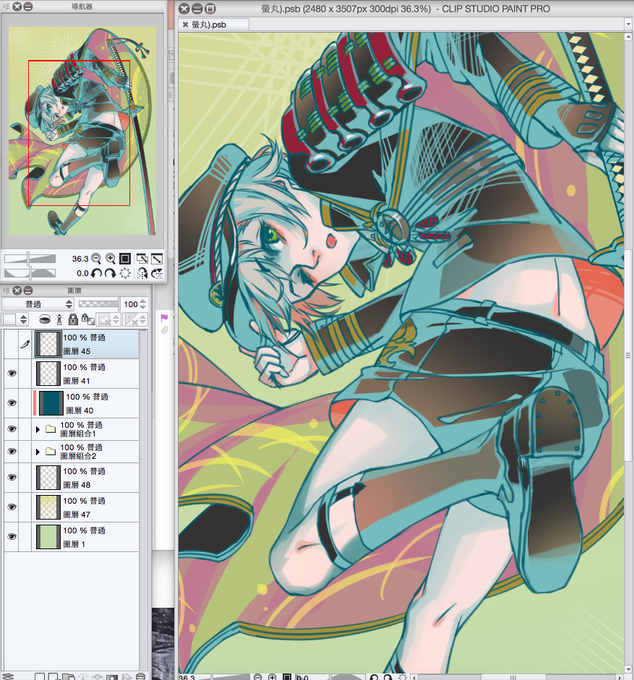Select layer name 圖層 40
This screenshot has height=680, width=634.
point(79,410)
